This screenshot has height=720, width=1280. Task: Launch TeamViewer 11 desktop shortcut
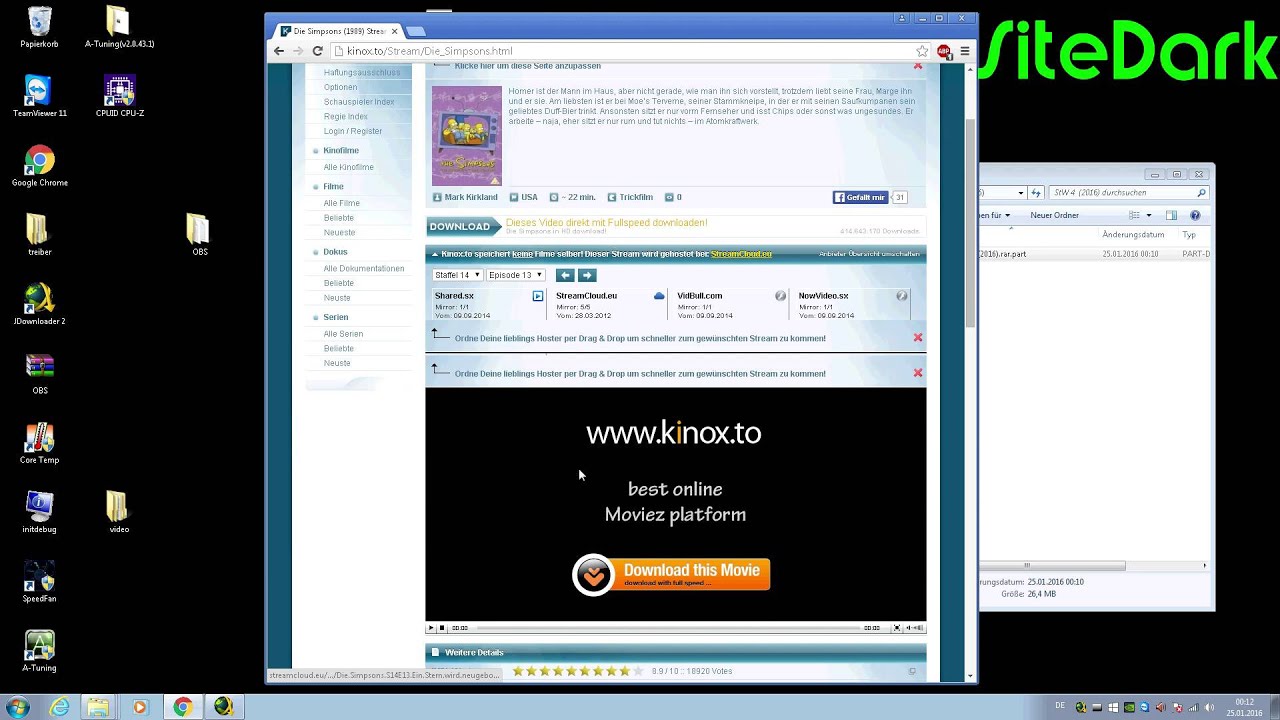coord(39,97)
